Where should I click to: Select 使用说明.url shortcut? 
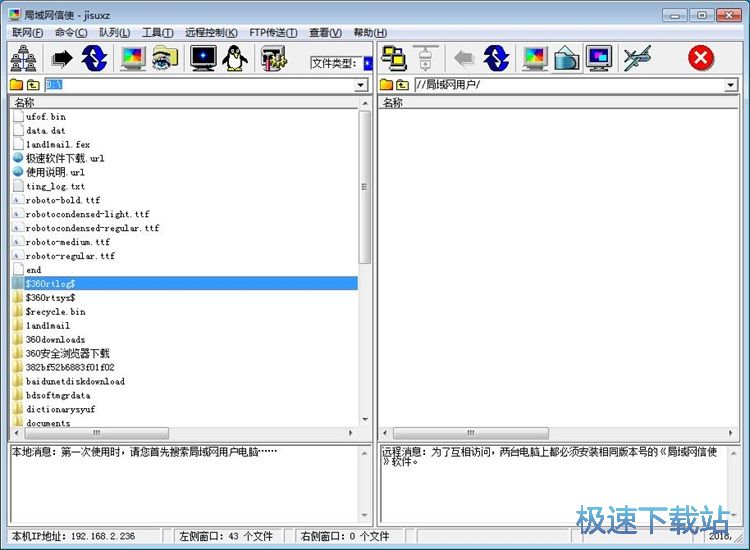pos(55,172)
